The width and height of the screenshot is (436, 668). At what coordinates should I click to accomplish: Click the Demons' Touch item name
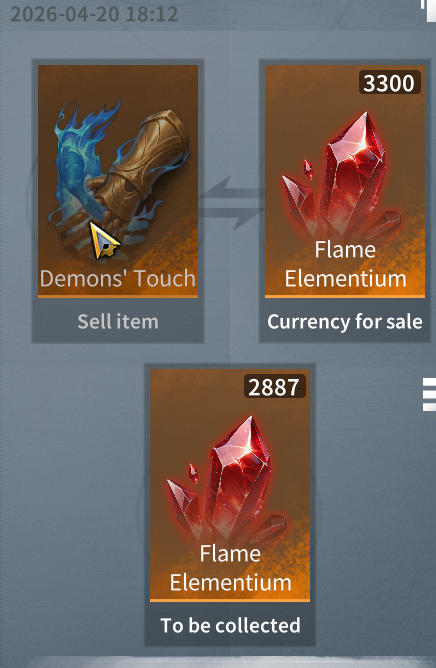(118, 279)
